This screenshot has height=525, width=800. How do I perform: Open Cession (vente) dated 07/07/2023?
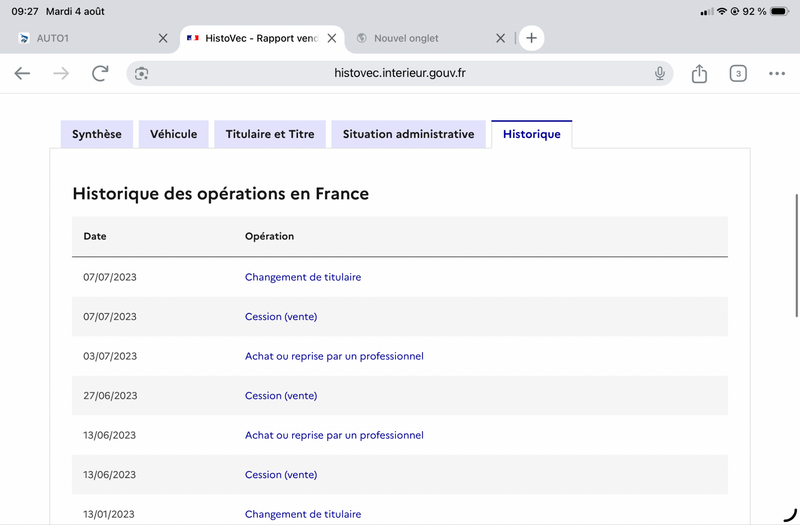pyautogui.click(x=281, y=316)
